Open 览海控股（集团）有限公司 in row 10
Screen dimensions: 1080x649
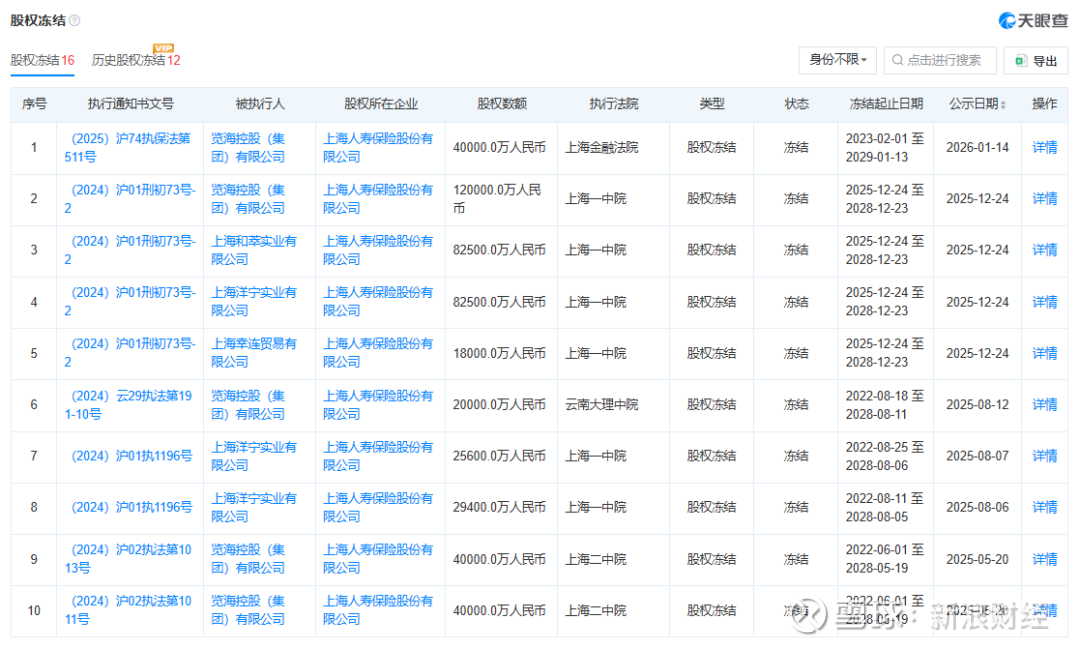click(x=248, y=610)
